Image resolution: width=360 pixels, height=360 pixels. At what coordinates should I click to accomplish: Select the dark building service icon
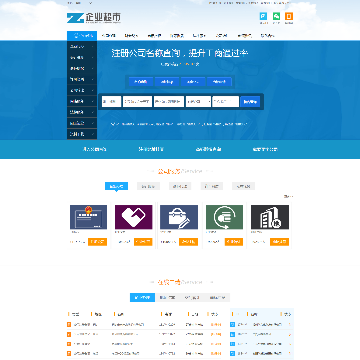(270, 217)
